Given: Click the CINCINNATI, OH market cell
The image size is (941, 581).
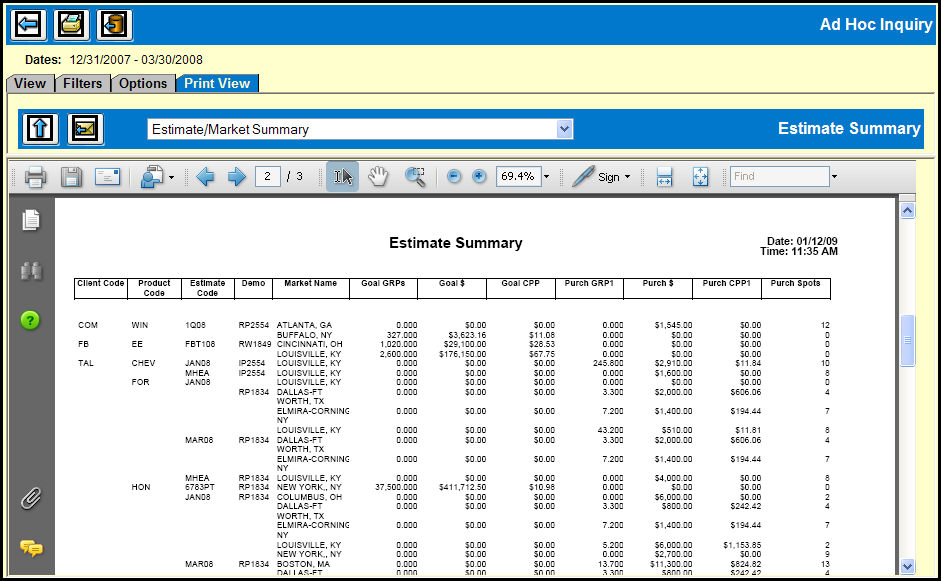Looking at the screenshot, I should pos(310,345).
